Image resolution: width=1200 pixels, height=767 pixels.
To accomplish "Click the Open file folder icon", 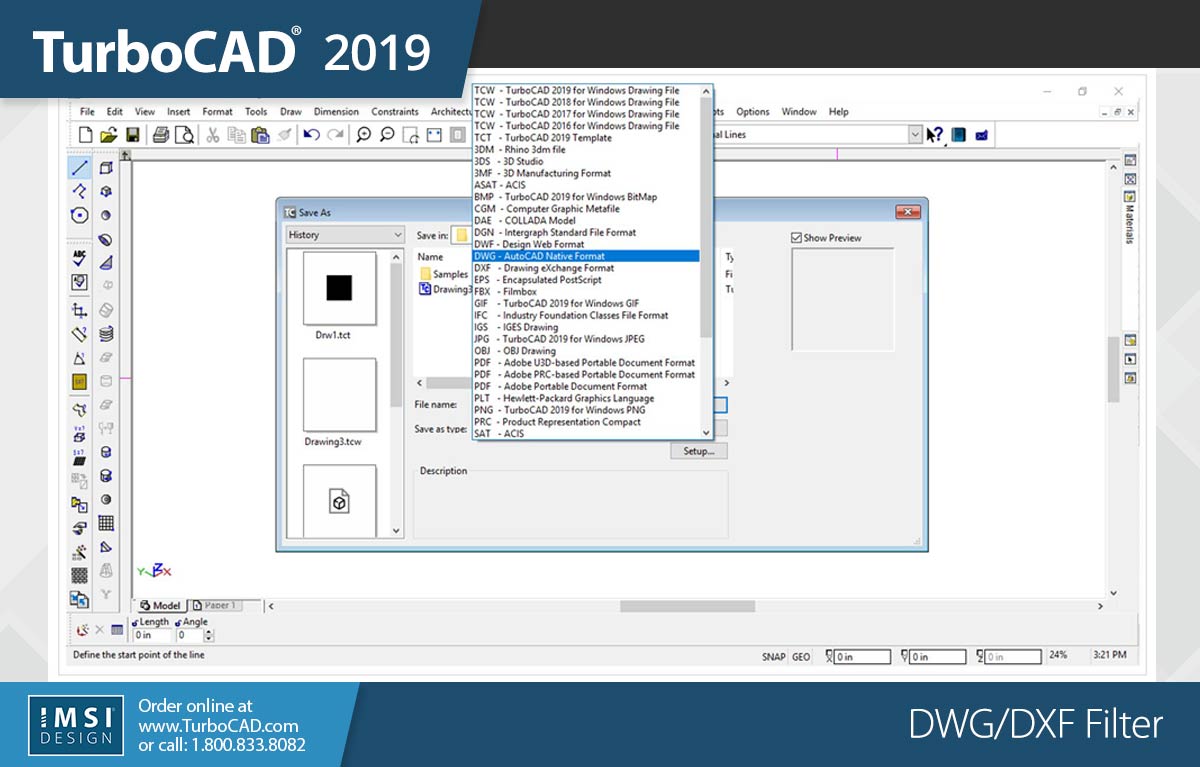I will (108, 135).
